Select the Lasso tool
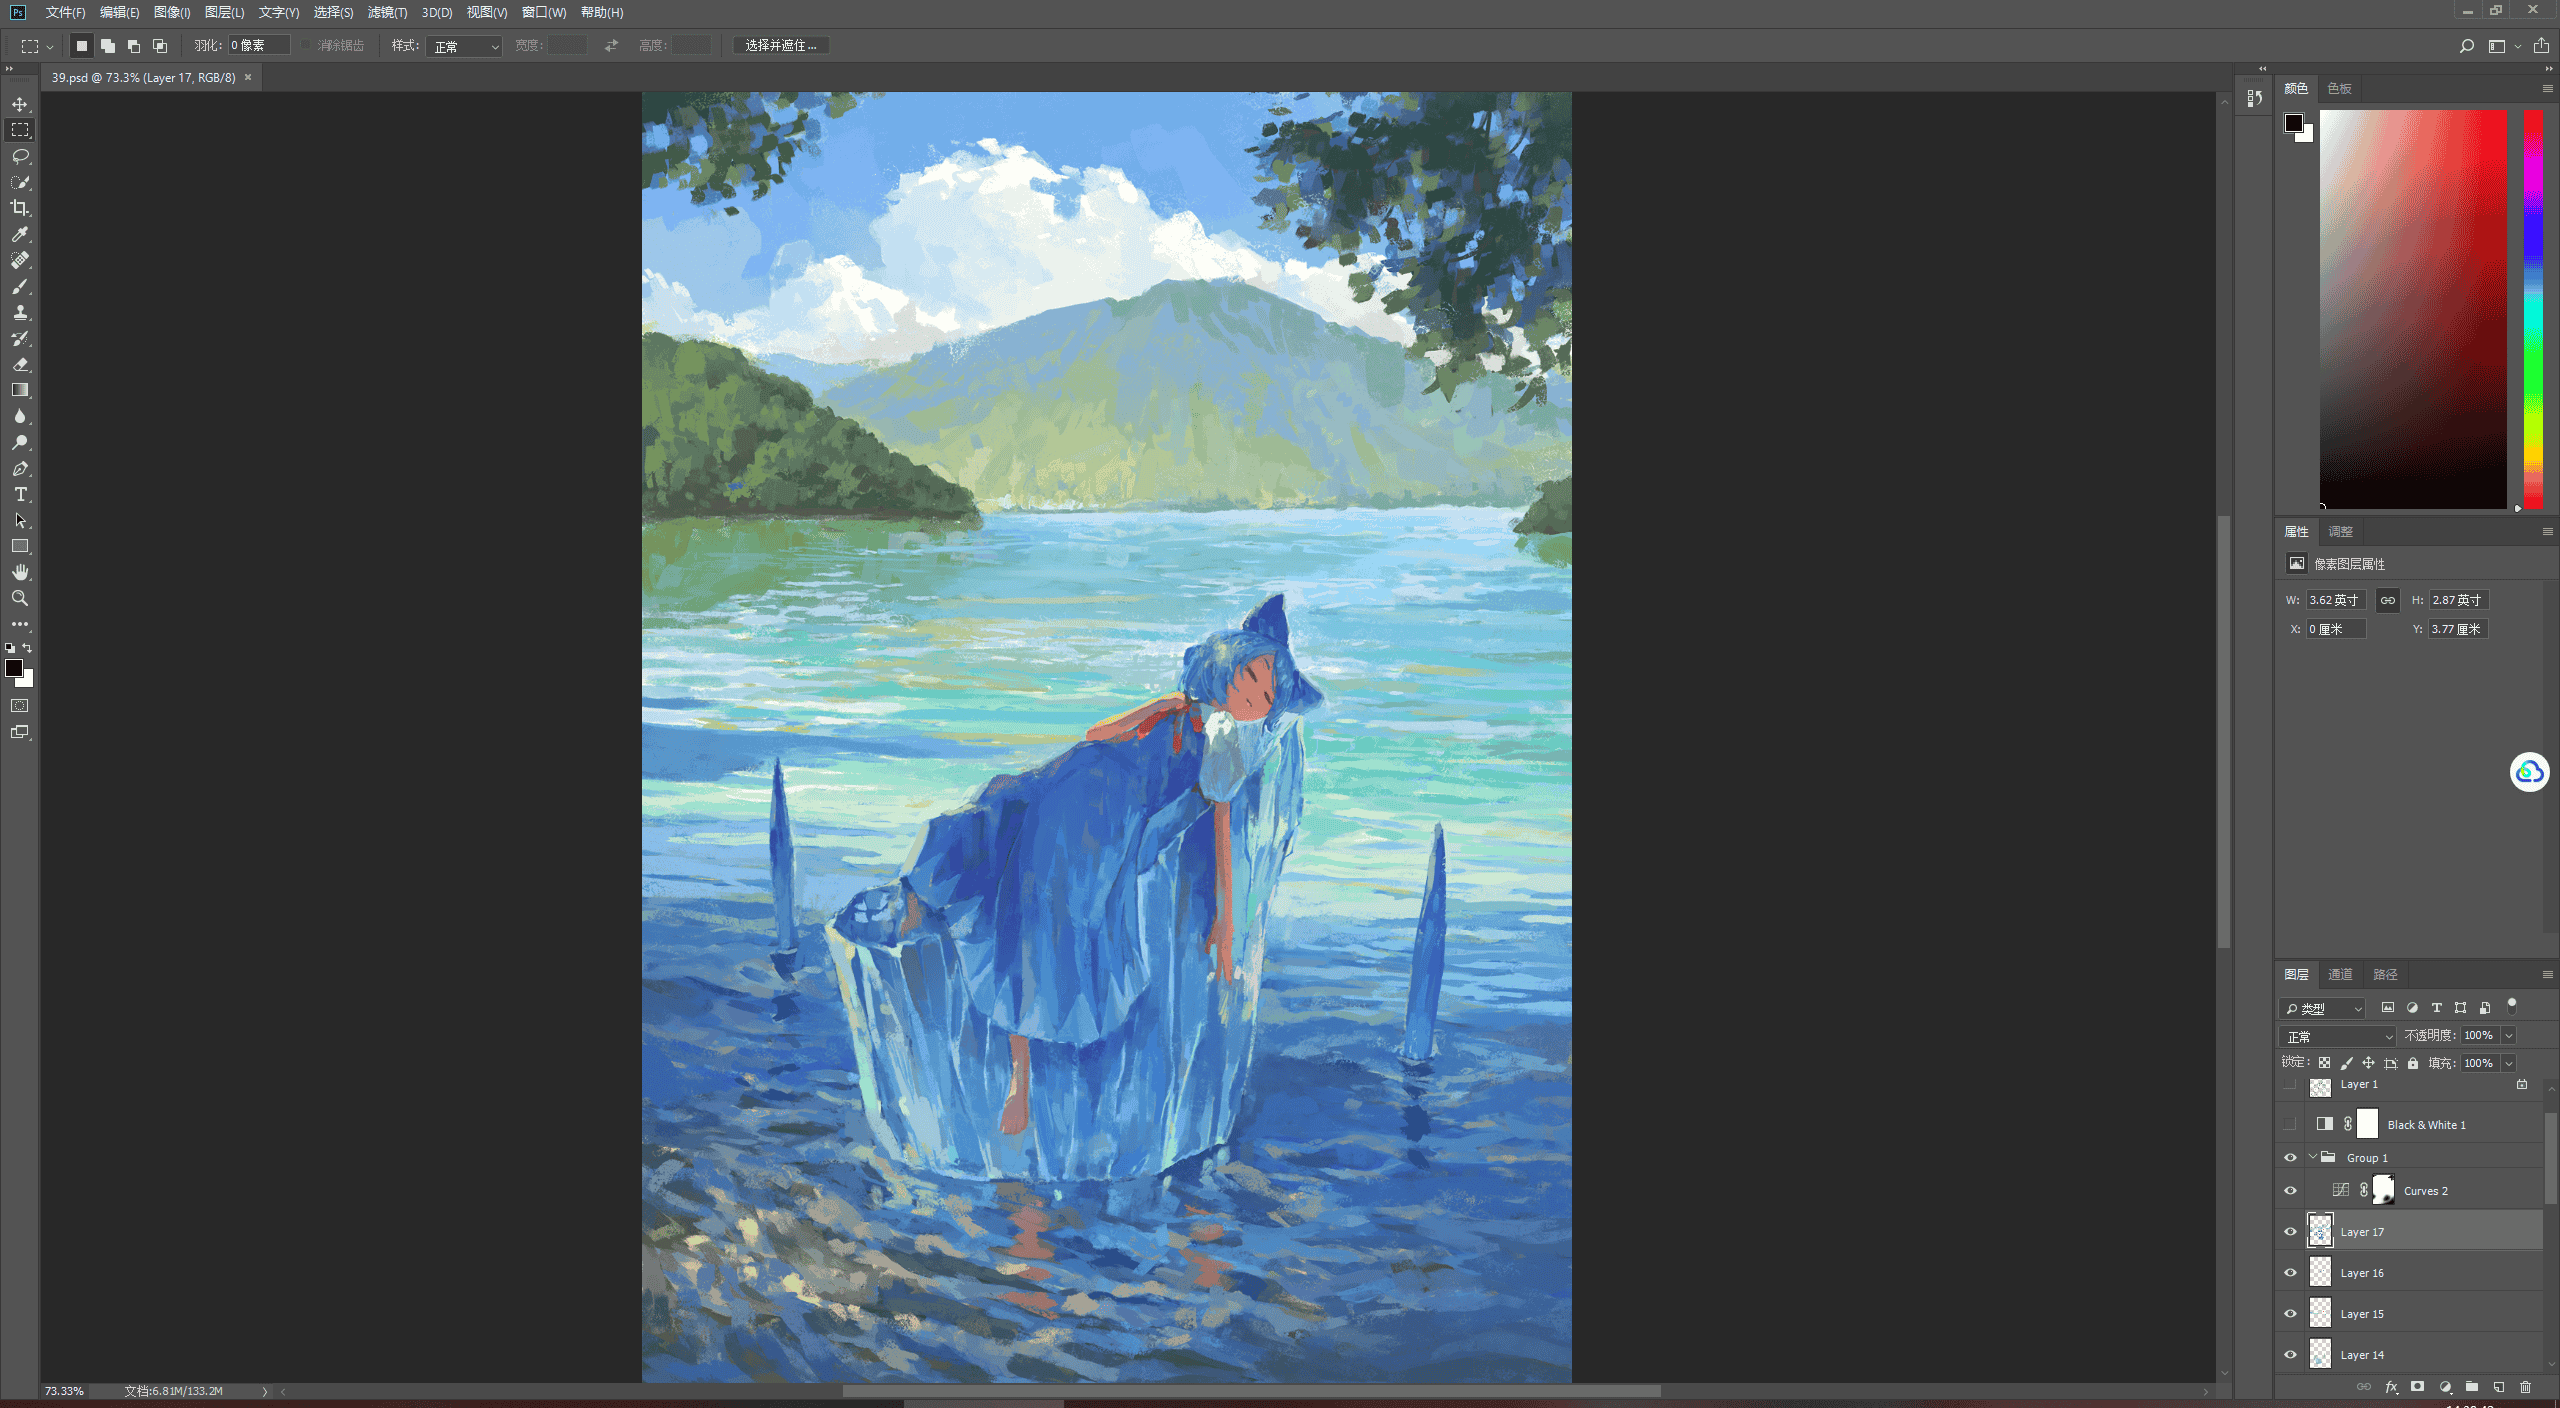Image resolution: width=2560 pixels, height=1408 pixels. [x=20, y=156]
